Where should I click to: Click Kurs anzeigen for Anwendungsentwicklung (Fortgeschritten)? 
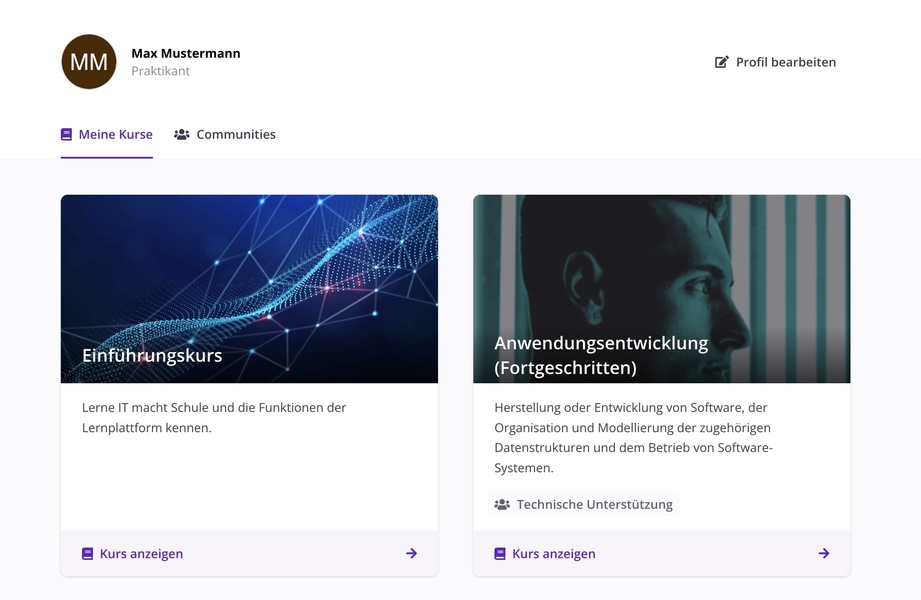click(554, 553)
